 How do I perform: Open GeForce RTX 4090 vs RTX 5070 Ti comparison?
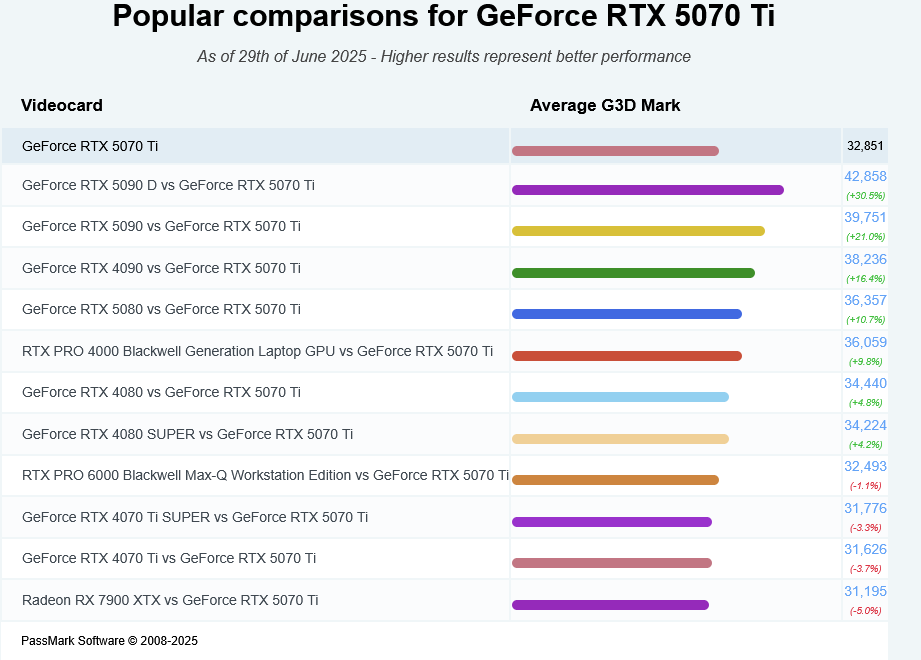(x=161, y=268)
